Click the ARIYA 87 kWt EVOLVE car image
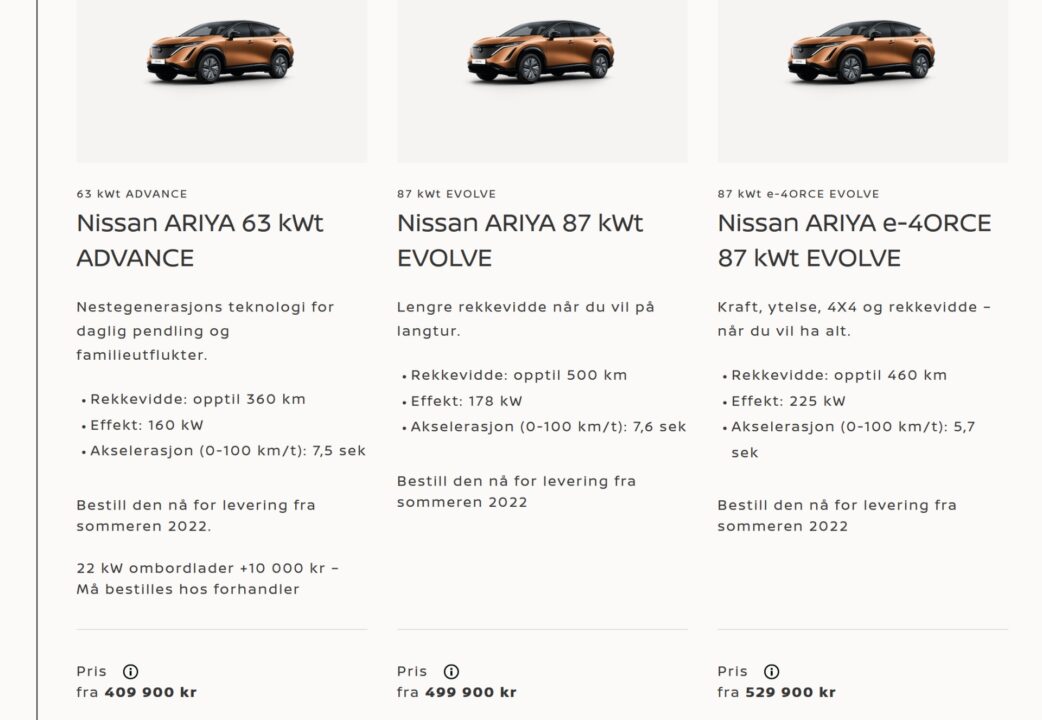The image size is (1042, 720). [541, 52]
